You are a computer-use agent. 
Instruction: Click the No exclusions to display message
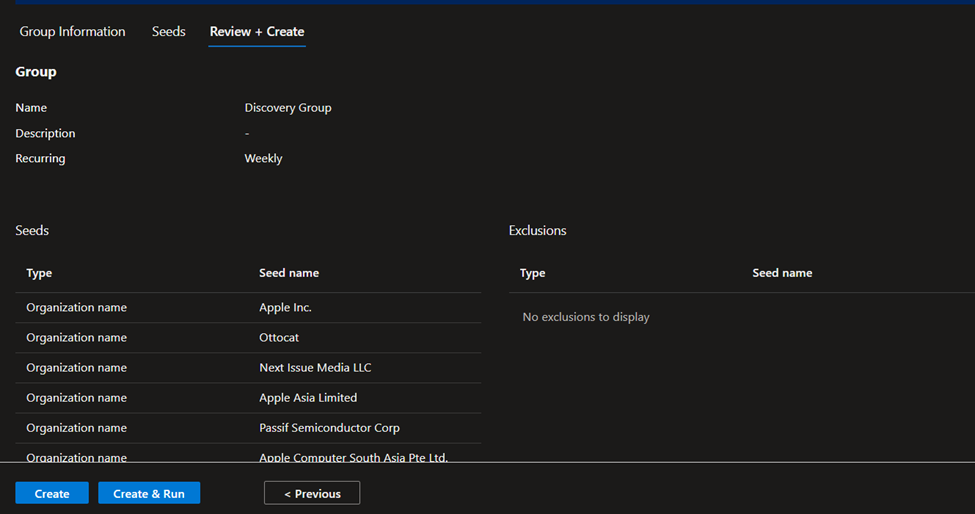(x=586, y=317)
